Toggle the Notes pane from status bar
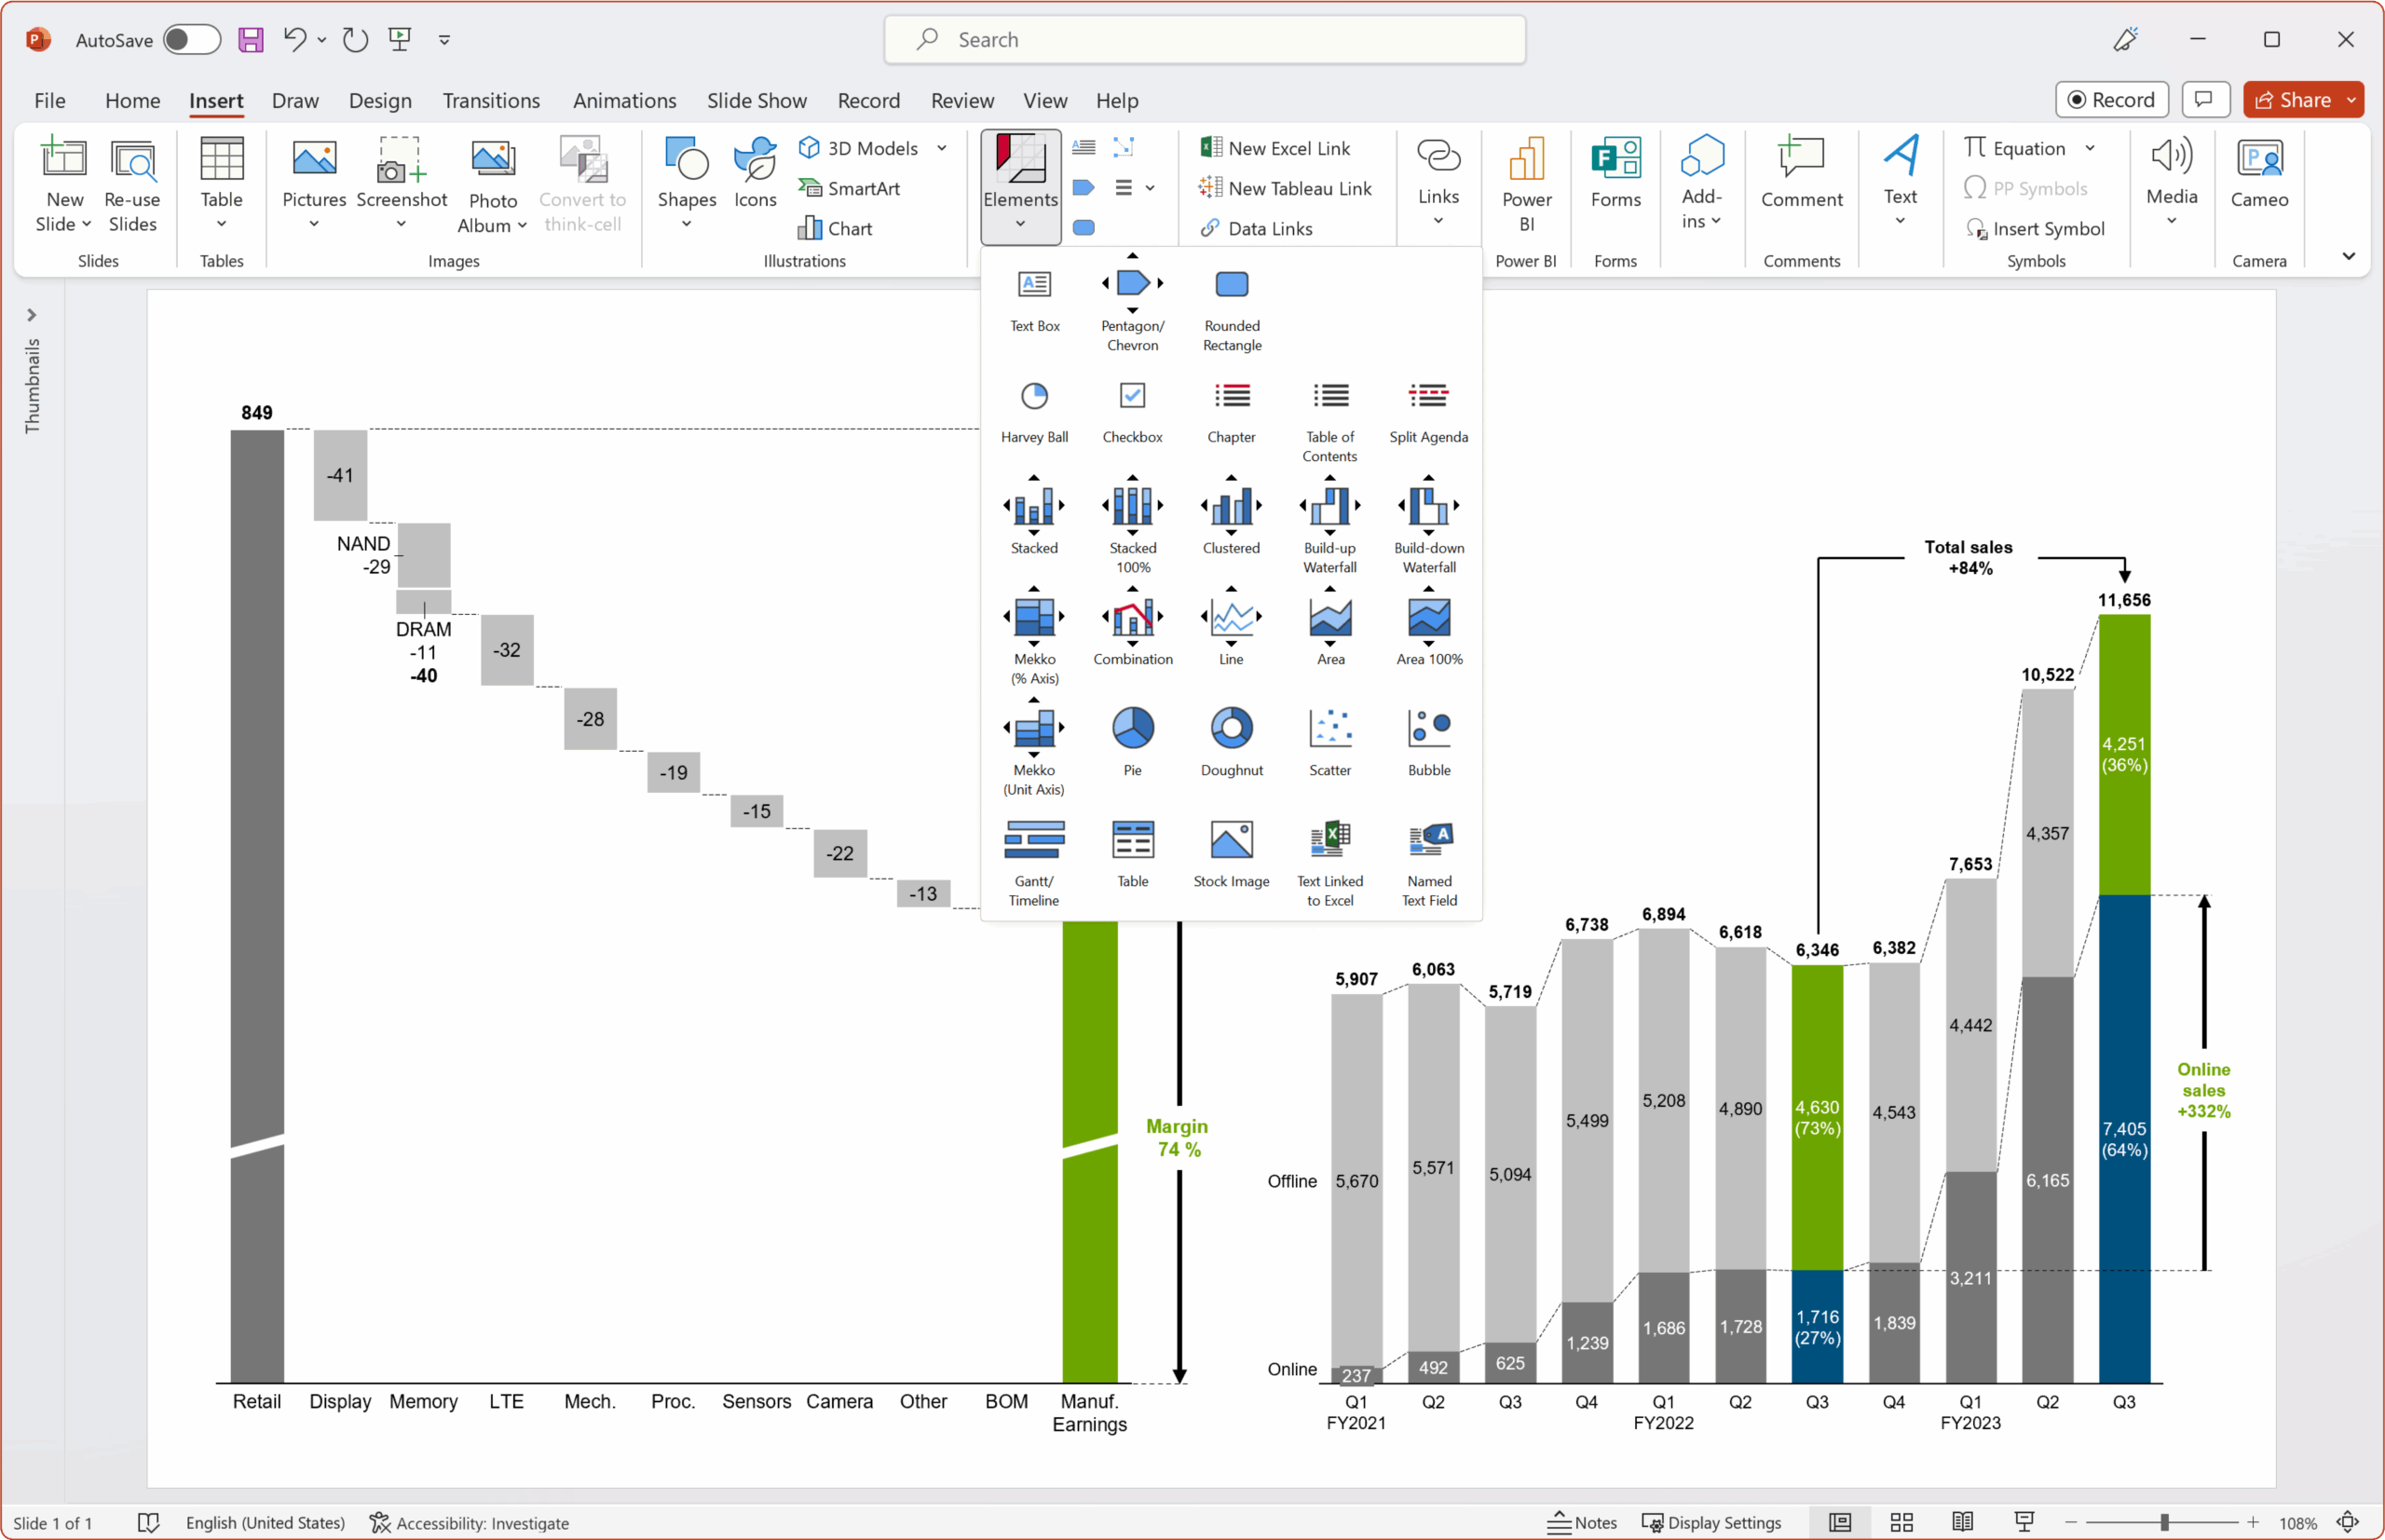The width and height of the screenshot is (2385, 1540). pos(1581,1521)
